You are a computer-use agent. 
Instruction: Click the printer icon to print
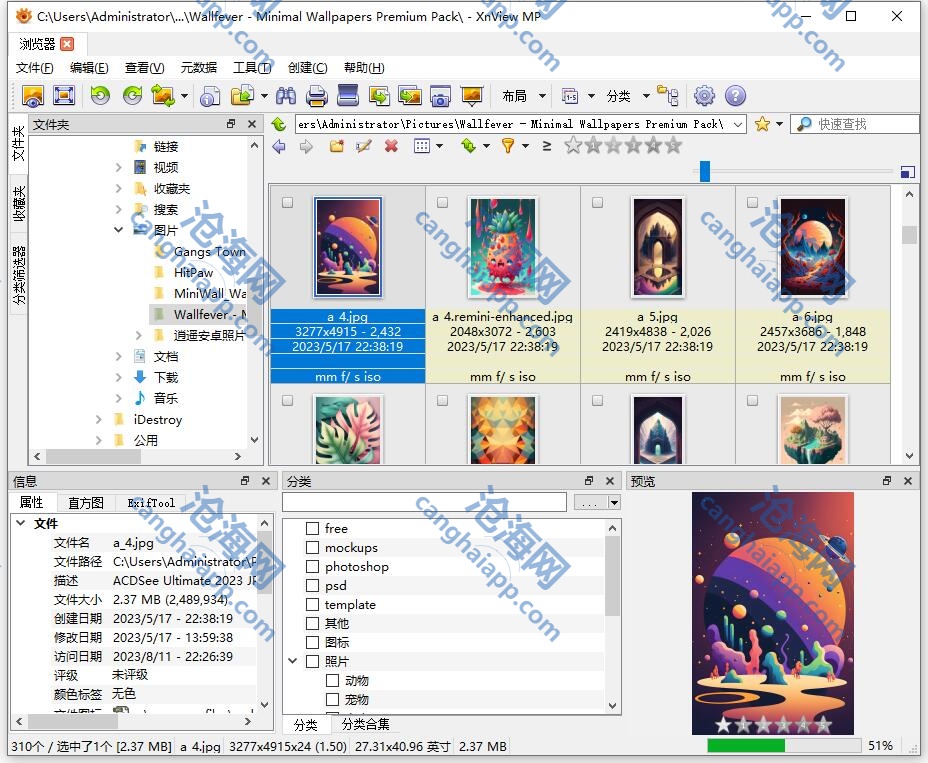point(317,96)
